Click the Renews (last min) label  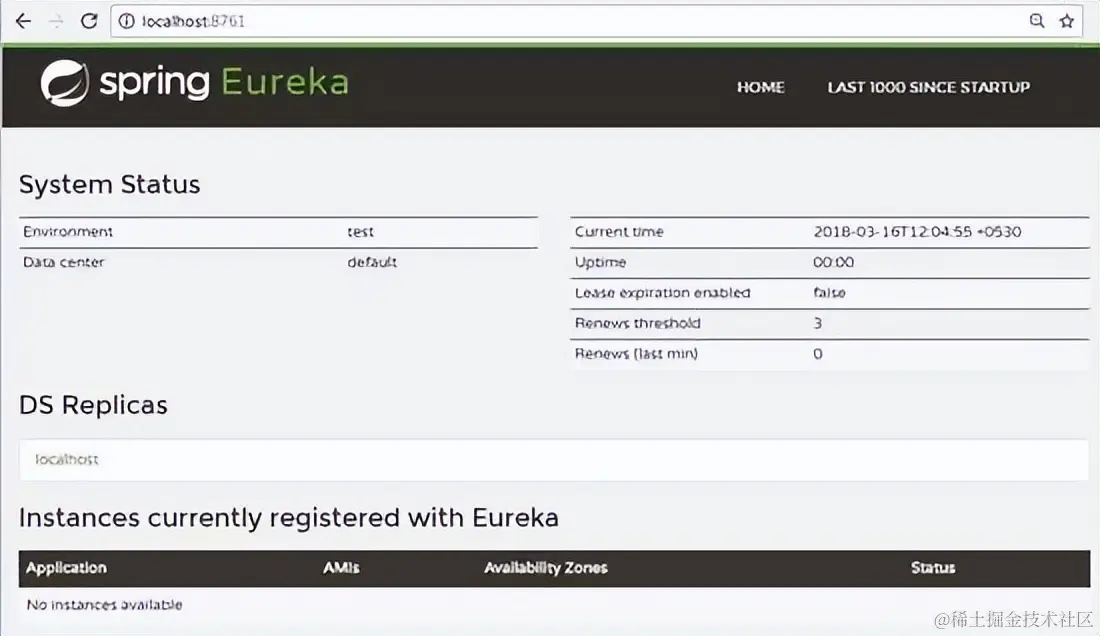pyautogui.click(x=636, y=353)
